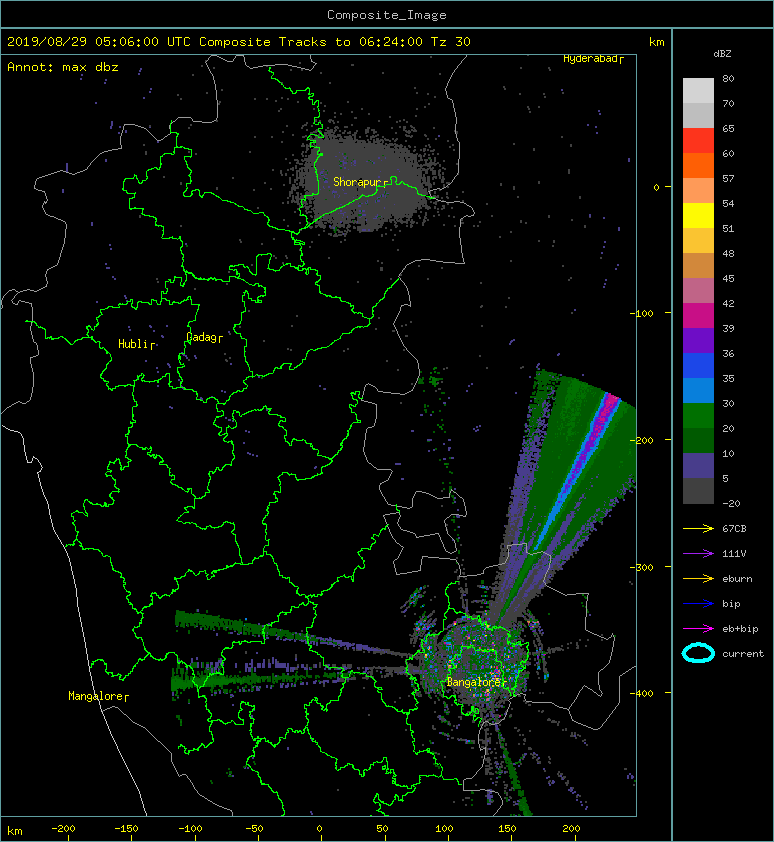
Task: Click the eb+bip legend label
Action: (740, 629)
